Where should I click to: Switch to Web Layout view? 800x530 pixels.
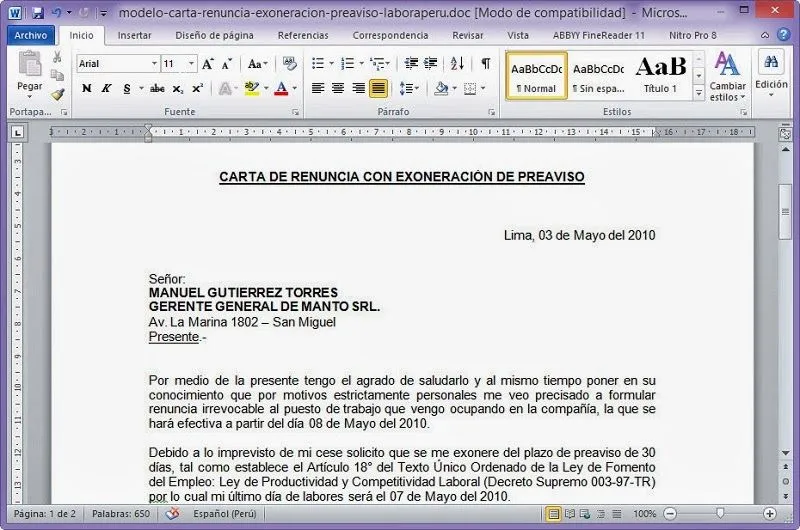(585, 514)
